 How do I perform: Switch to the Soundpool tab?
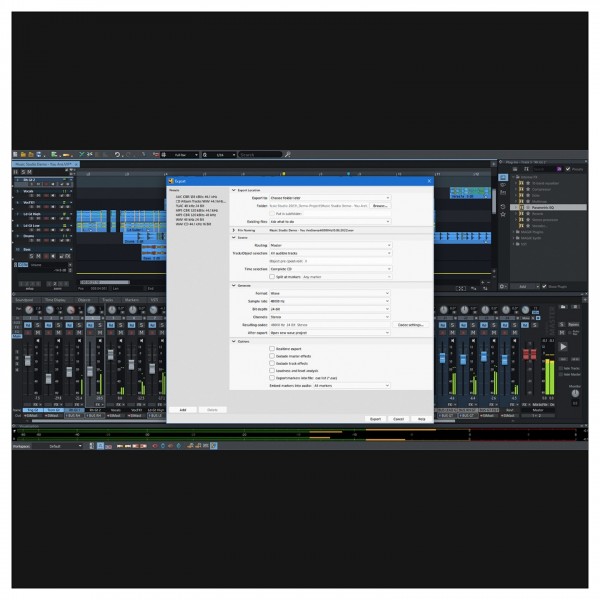[24, 300]
